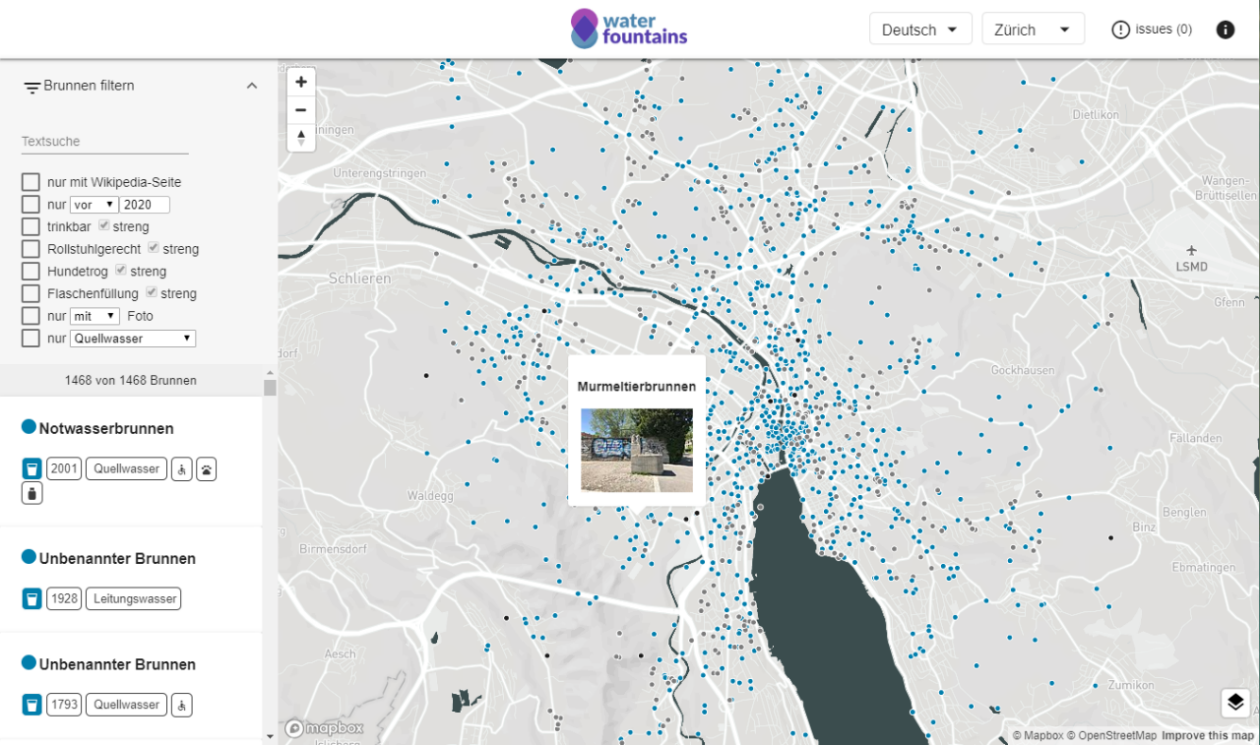Open the Deutsch language dropdown
This screenshot has width=1260, height=745.
[x=921, y=29]
